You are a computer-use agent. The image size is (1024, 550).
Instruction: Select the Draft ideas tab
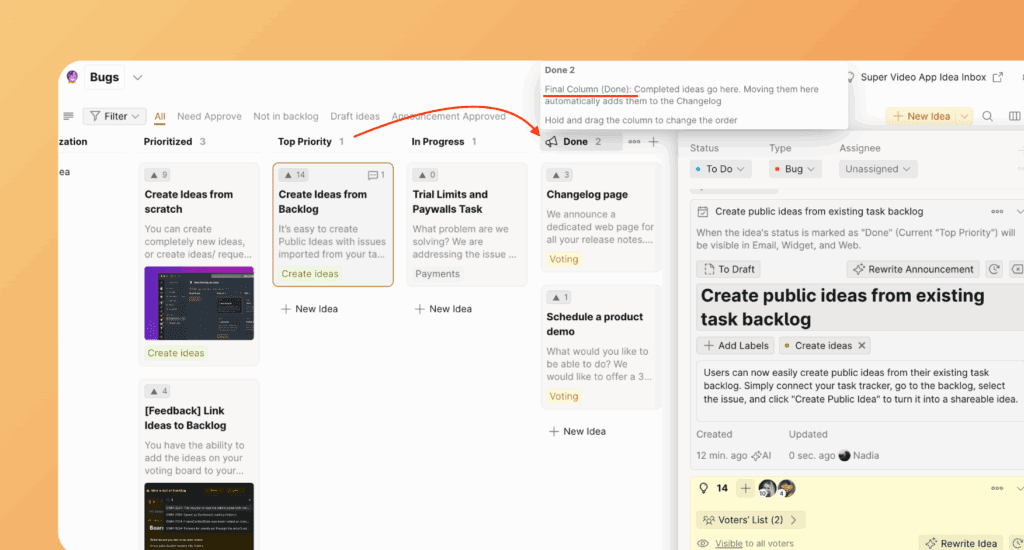(x=355, y=117)
